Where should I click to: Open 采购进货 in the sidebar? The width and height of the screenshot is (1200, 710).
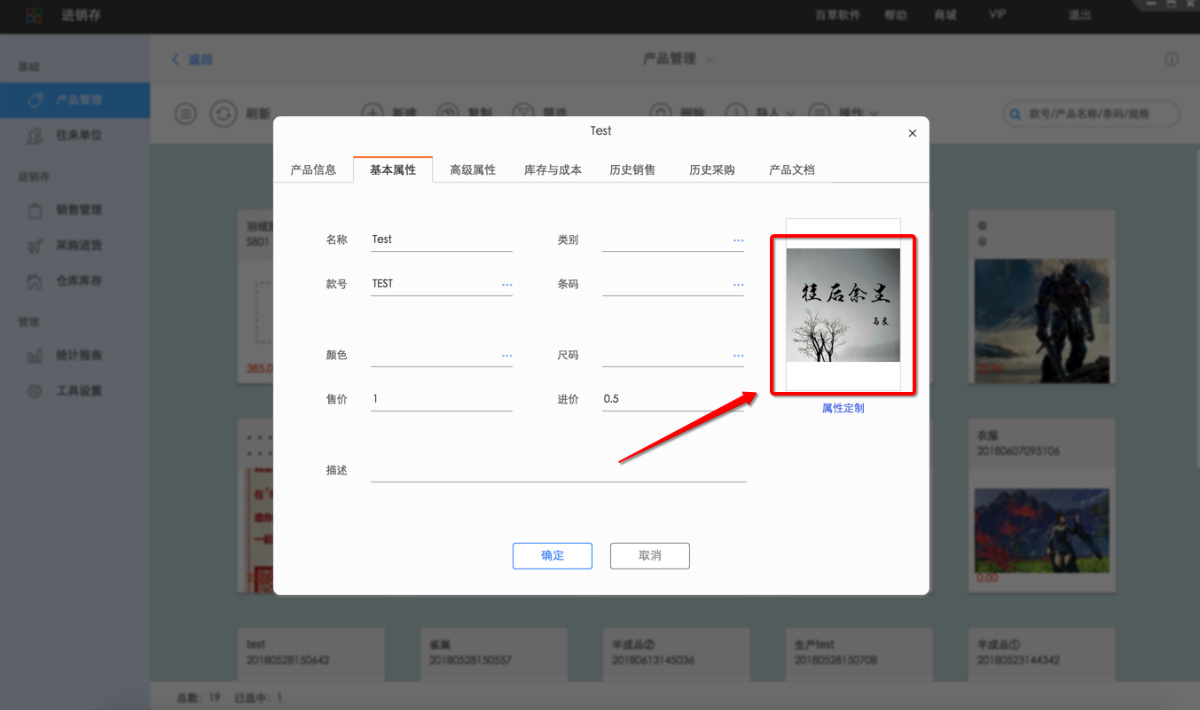point(75,245)
